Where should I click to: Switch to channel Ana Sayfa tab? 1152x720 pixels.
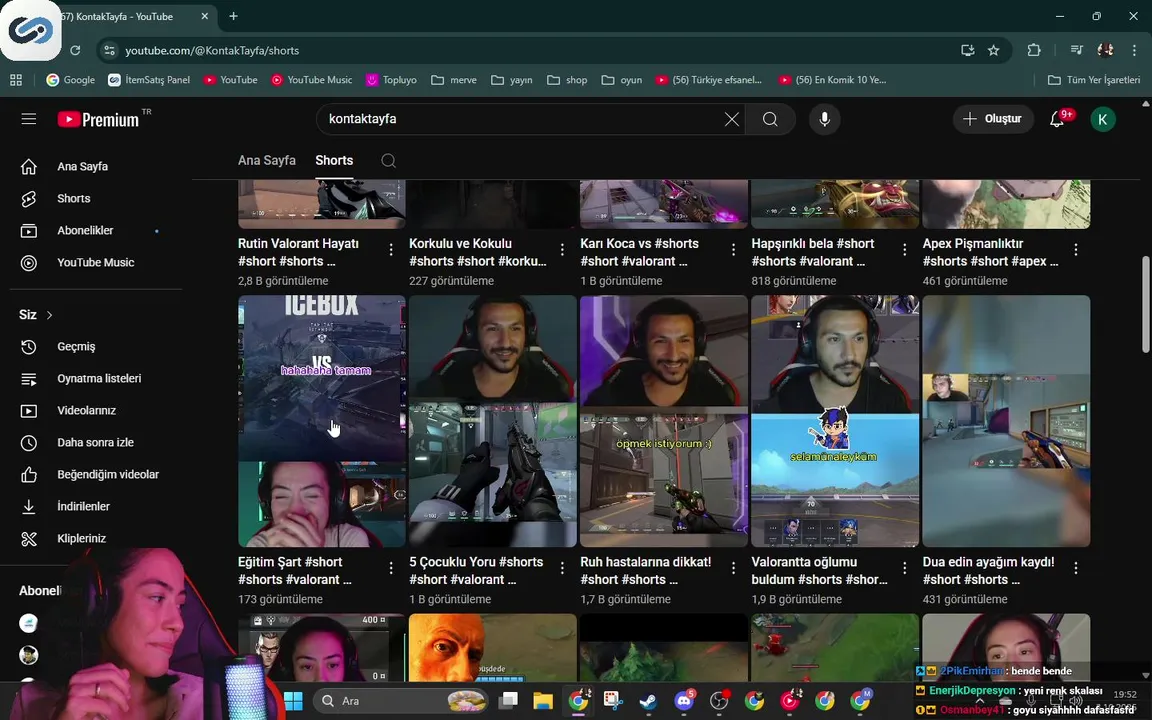267,160
